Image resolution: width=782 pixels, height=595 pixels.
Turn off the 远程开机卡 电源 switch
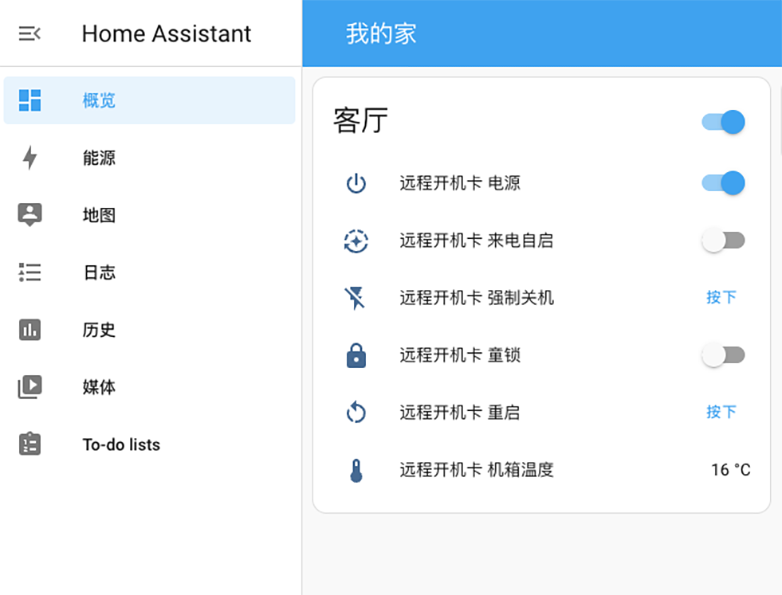[x=723, y=183]
